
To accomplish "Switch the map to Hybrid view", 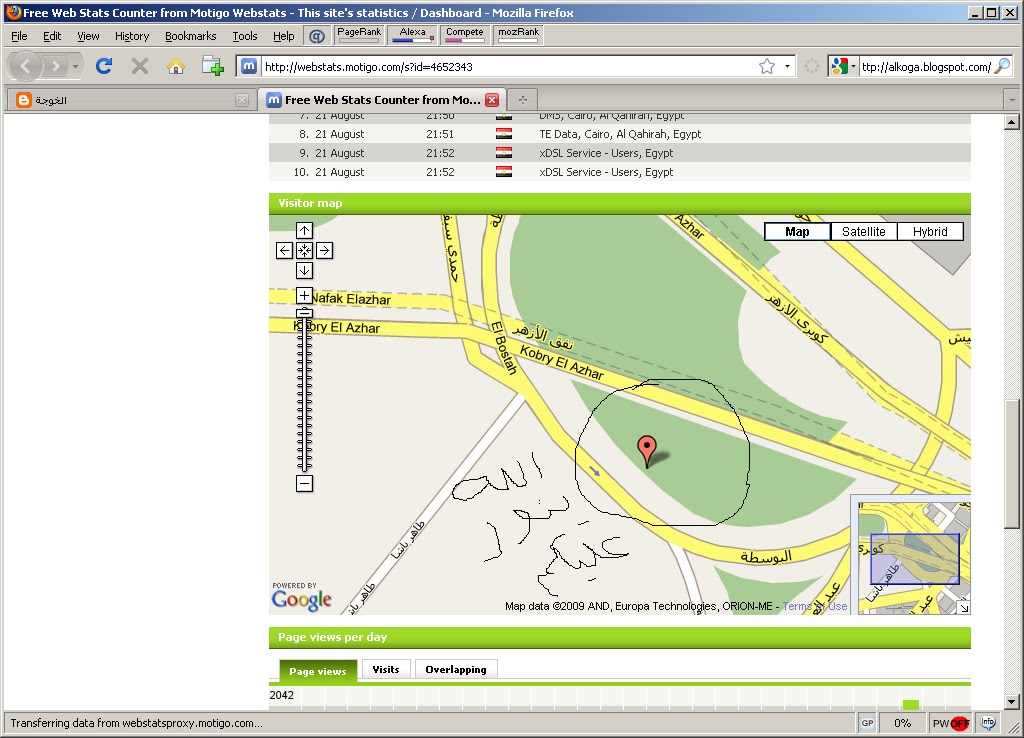I will tap(930, 232).
